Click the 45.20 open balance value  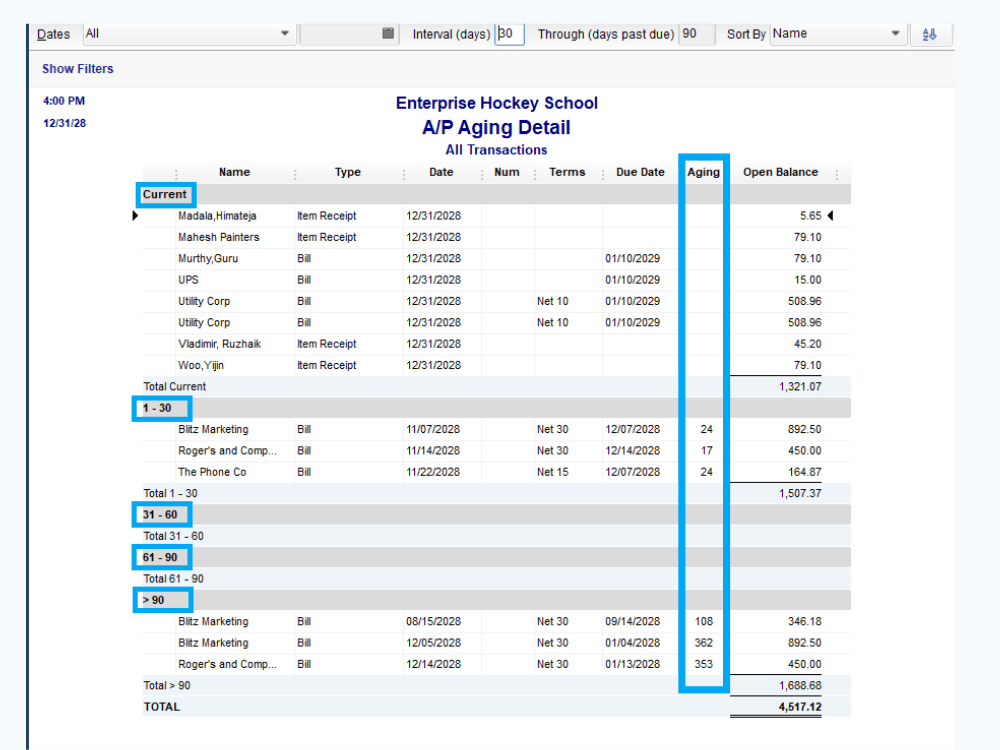(x=807, y=344)
